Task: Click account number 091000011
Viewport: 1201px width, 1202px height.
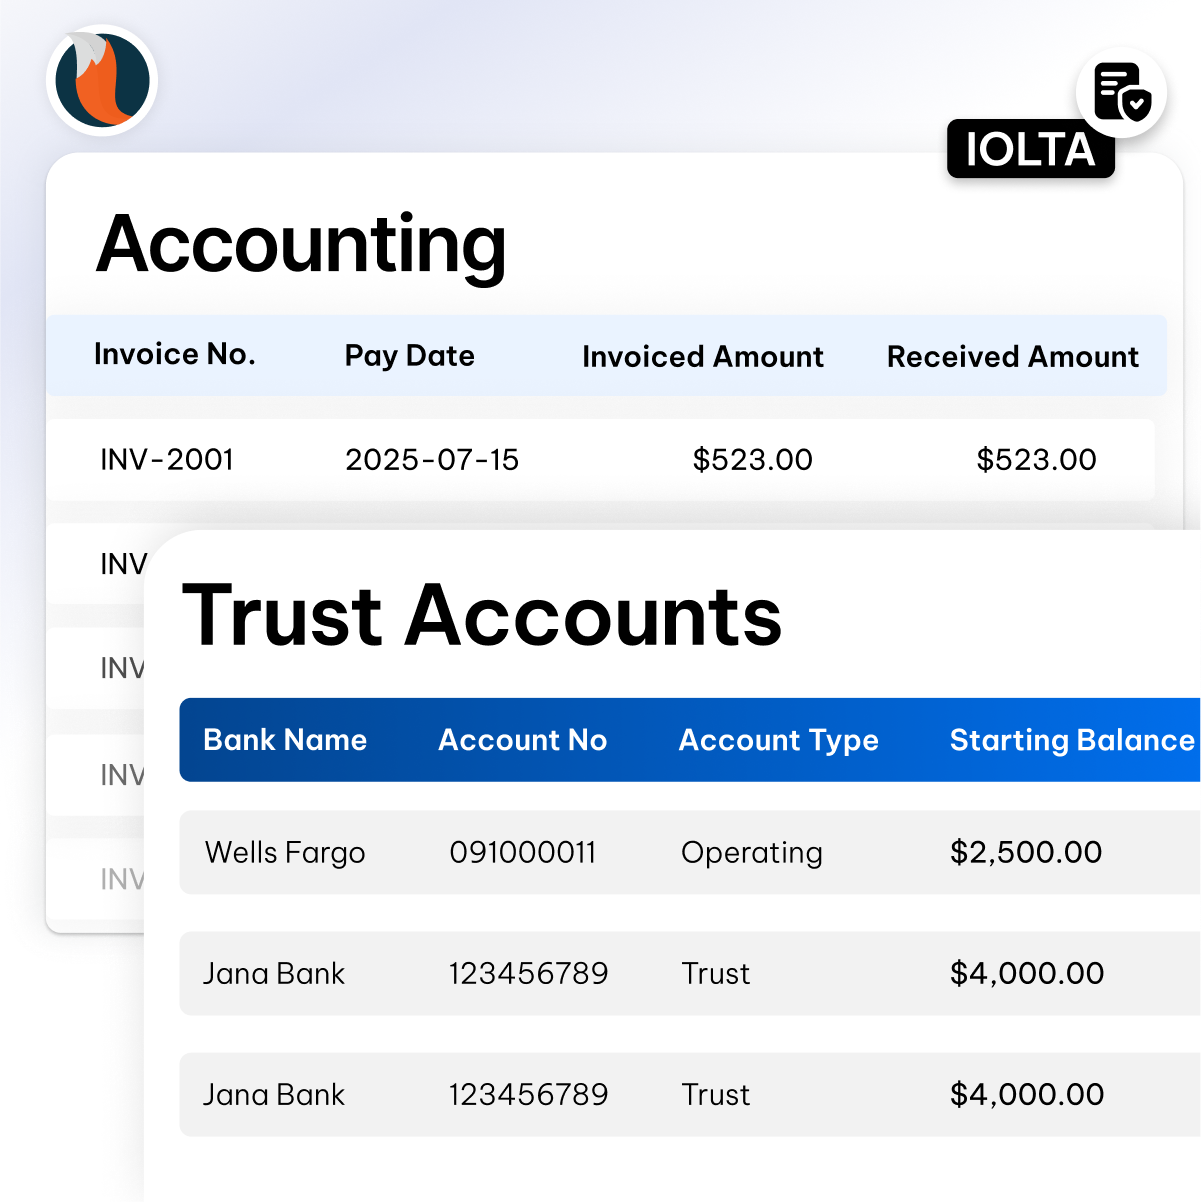Action: tap(522, 853)
